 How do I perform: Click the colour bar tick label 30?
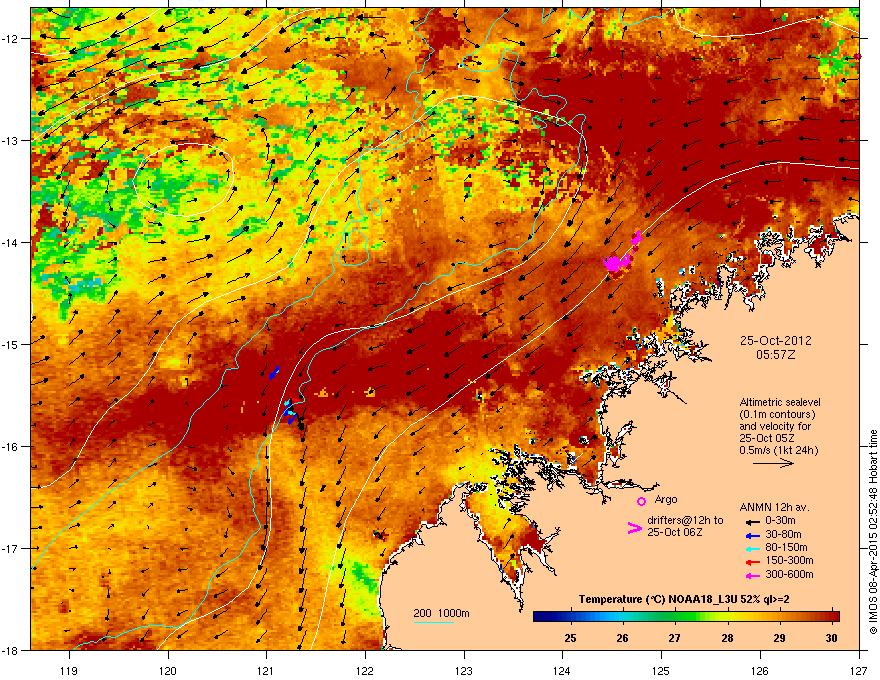[832, 638]
